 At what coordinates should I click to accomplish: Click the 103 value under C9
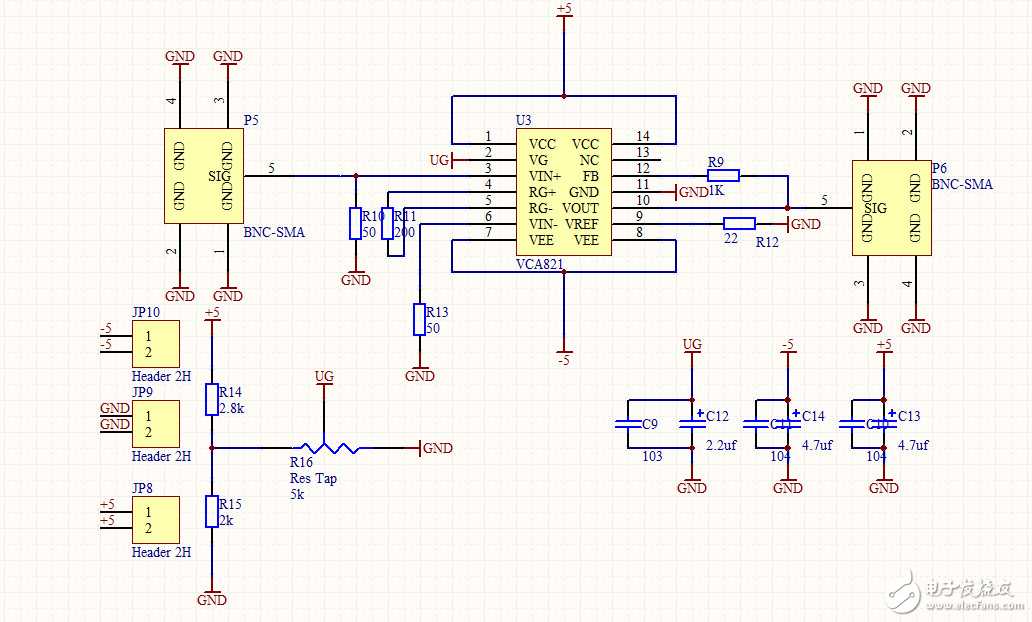652,455
